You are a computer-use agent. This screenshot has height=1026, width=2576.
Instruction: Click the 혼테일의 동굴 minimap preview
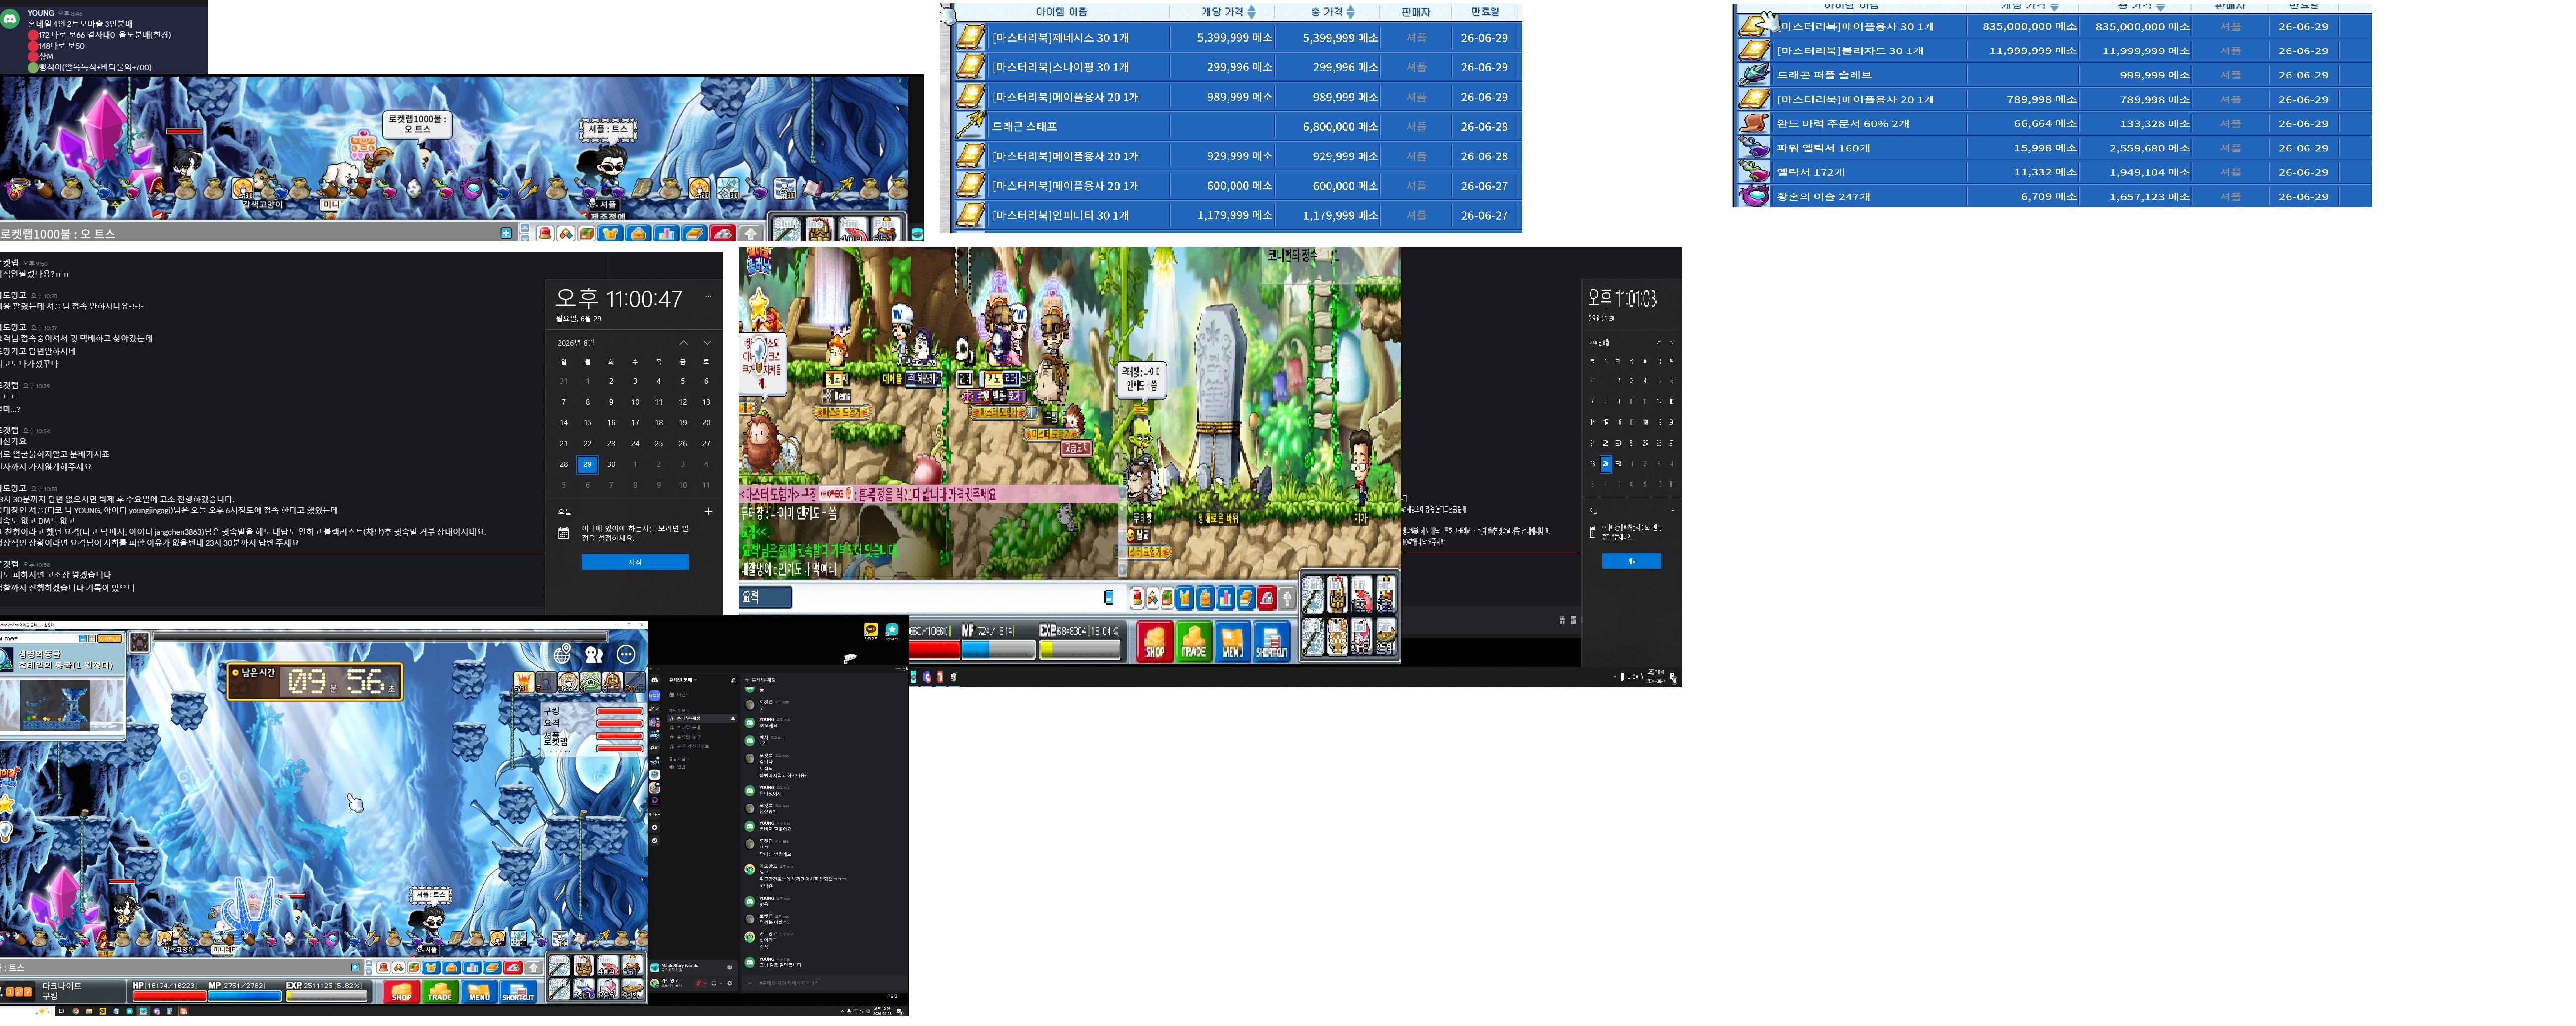(x=56, y=706)
